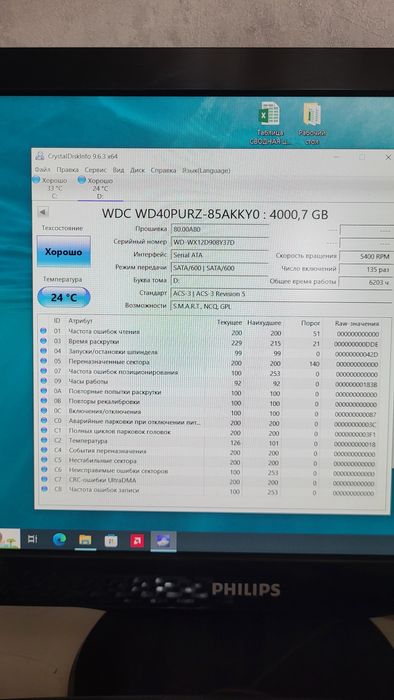Screen dimensions: 394x700
Task: Open the Диск menu
Action: point(137,170)
